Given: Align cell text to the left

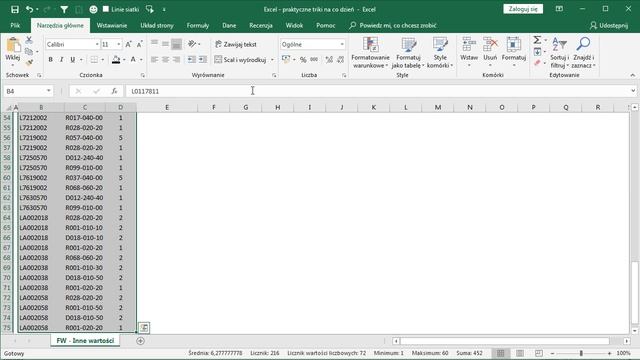Looking at the screenshot, I should pyautogui.click(x=154, y=60).
